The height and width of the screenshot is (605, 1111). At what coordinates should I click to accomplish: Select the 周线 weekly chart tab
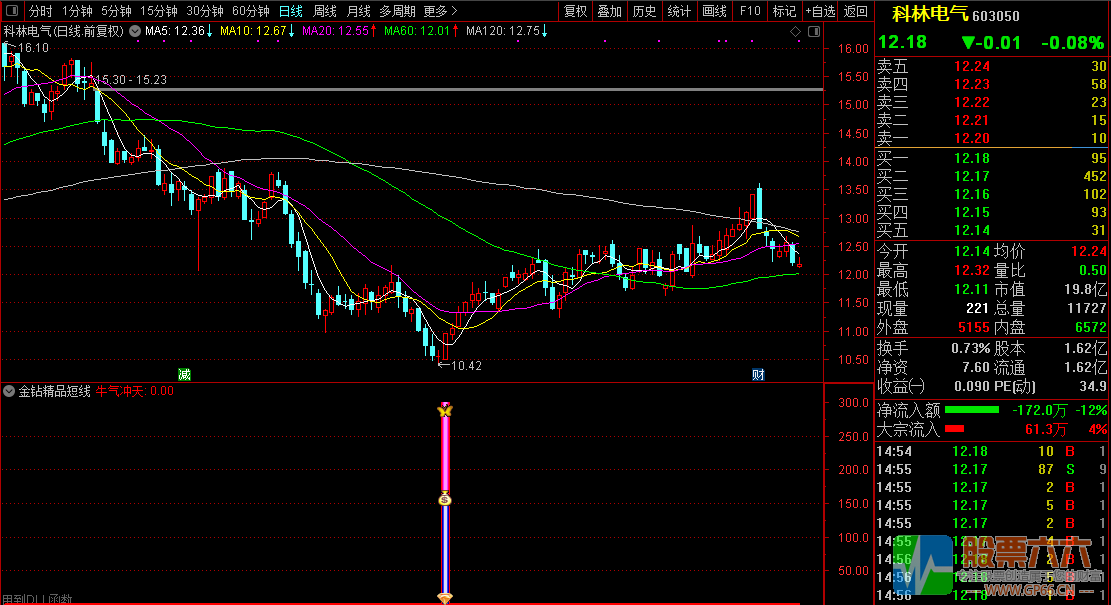click(325, 11)
